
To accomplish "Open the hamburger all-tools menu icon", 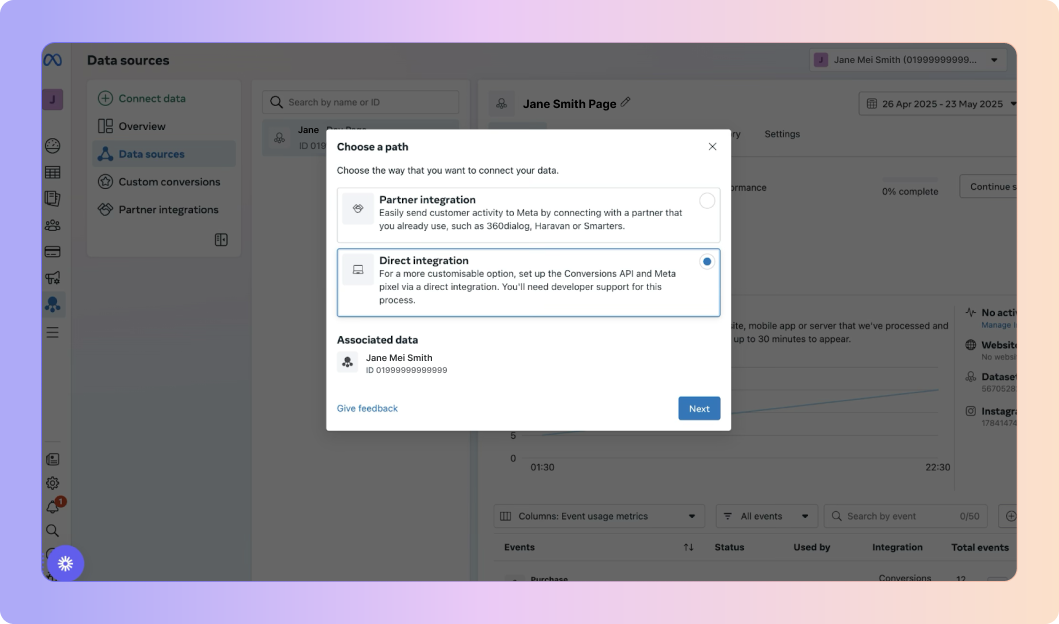I will [53, 332].
